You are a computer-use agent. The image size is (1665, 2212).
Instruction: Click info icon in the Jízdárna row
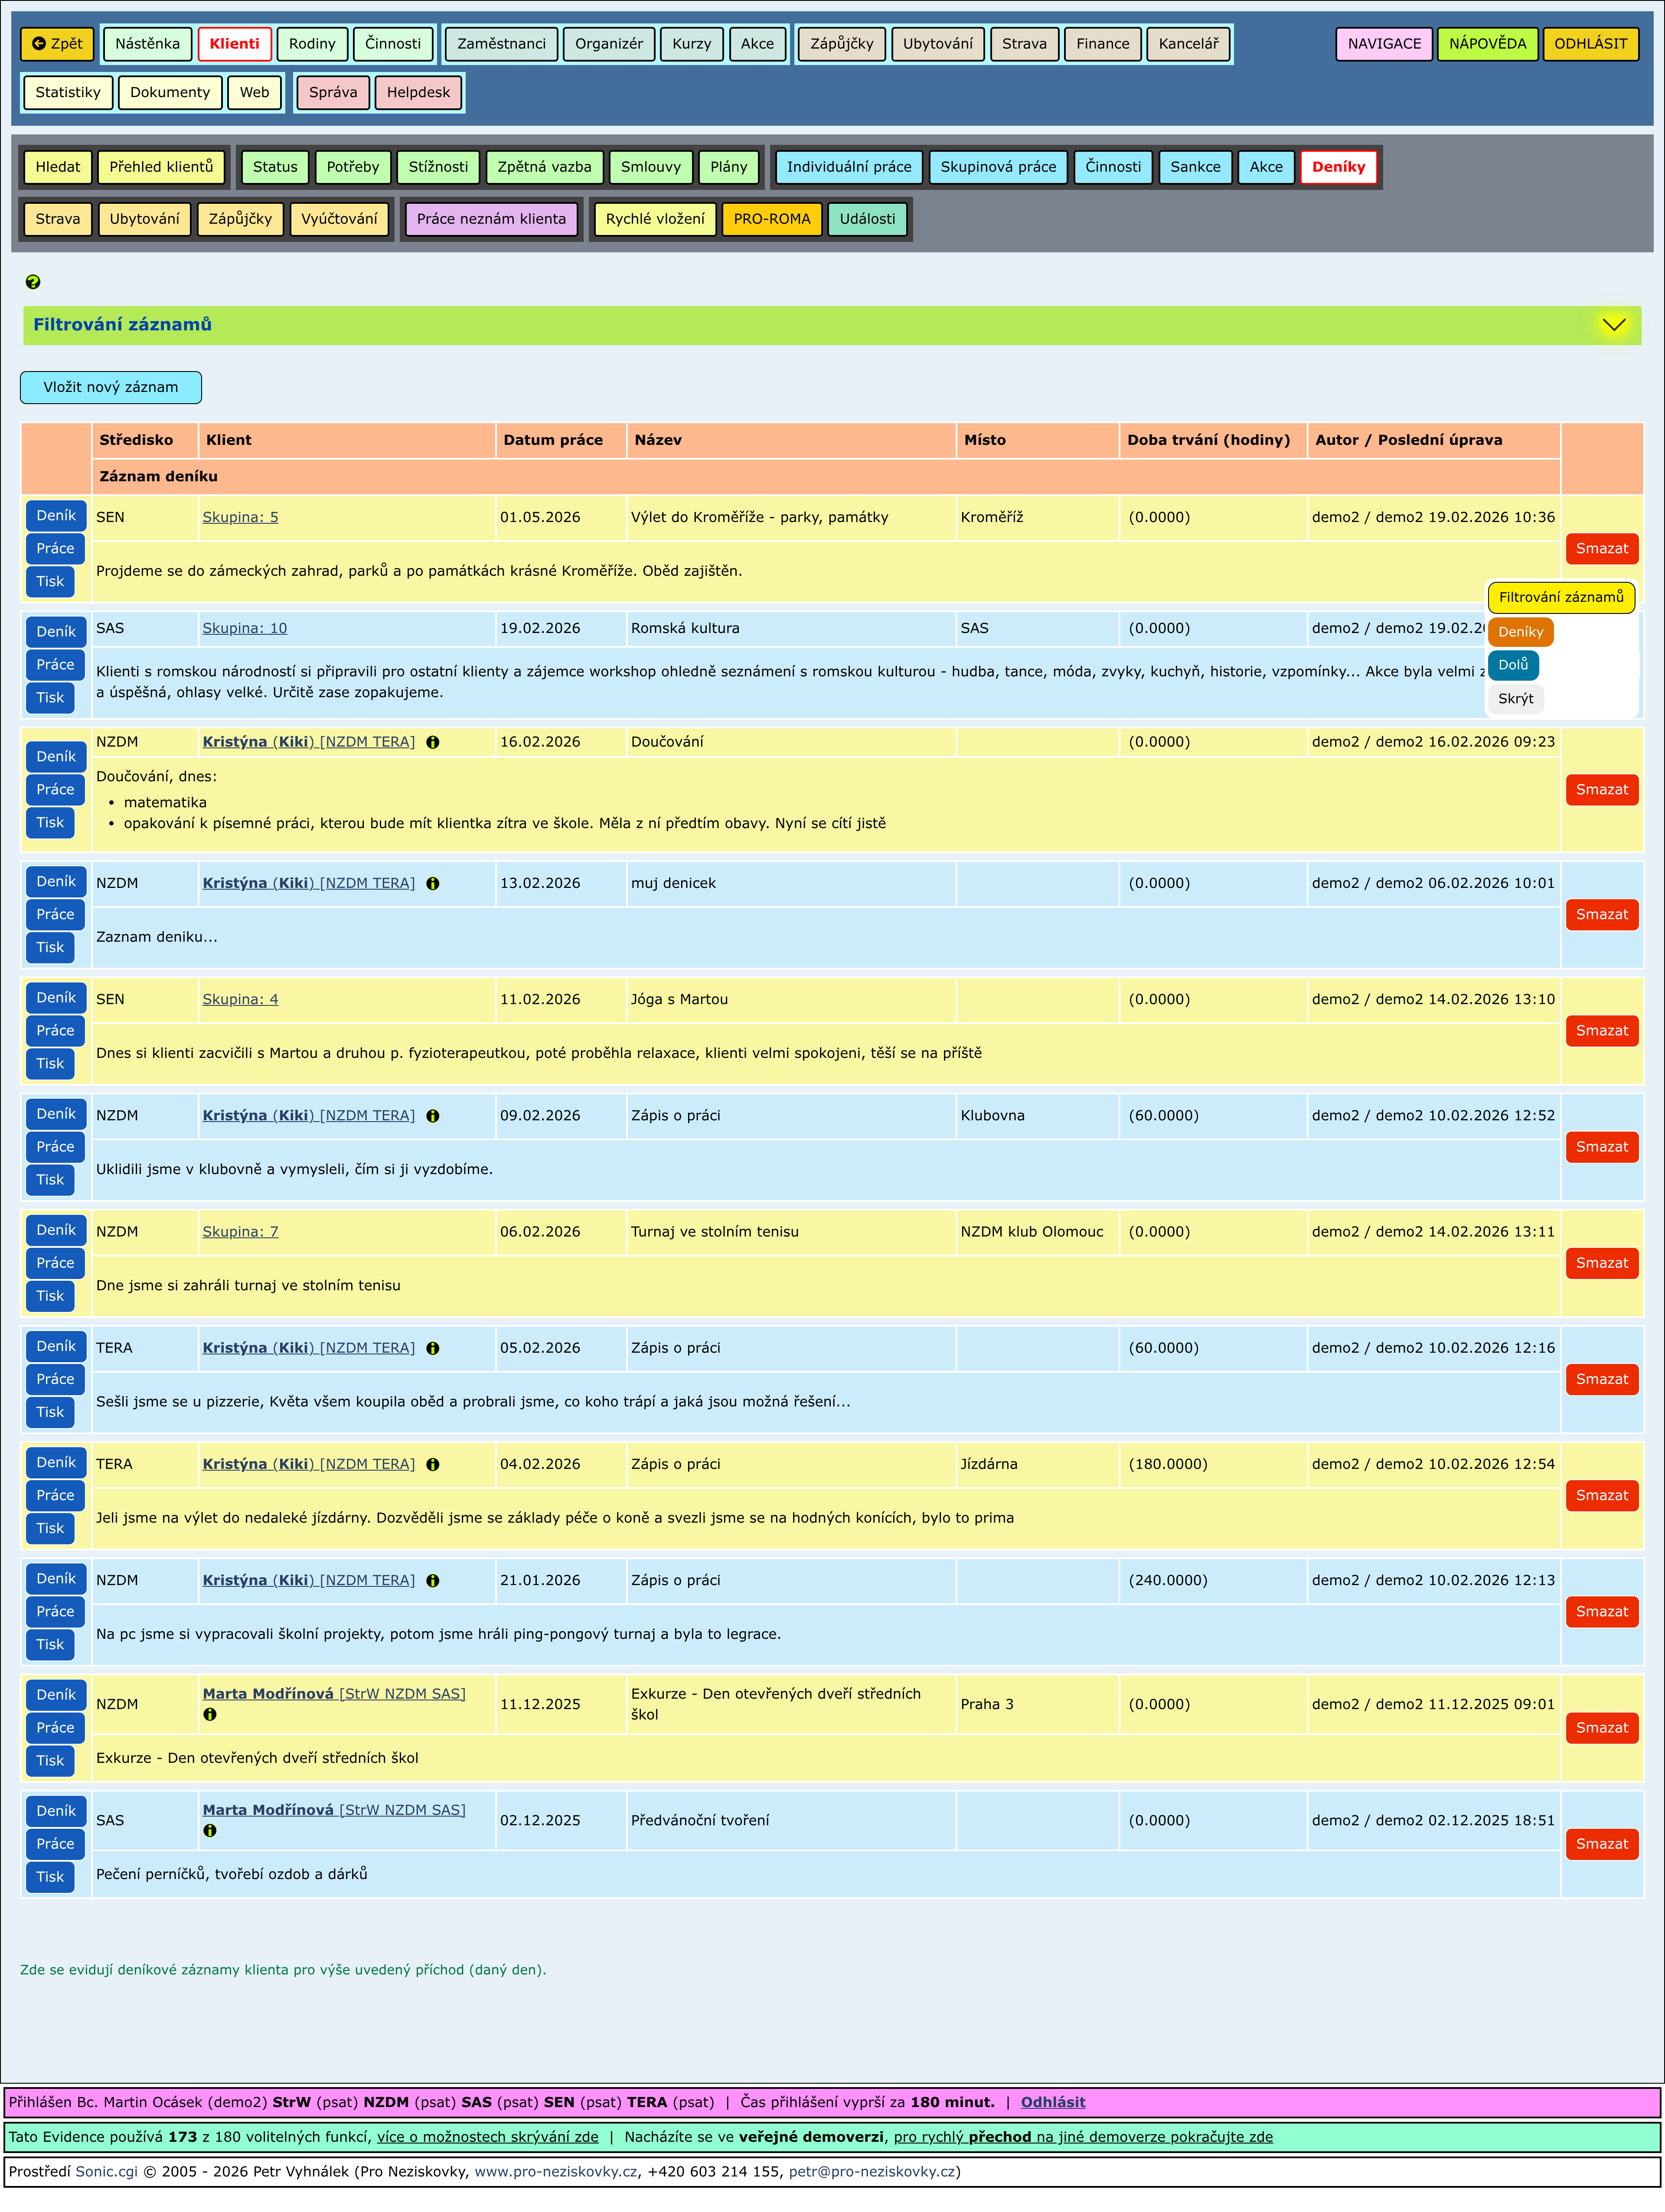tap(433, 1464)
